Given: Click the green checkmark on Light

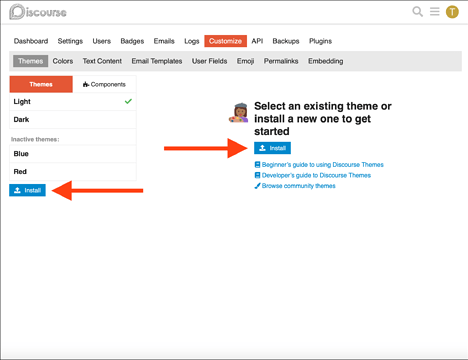Looking at the screenshot, I should coord(128,101).
